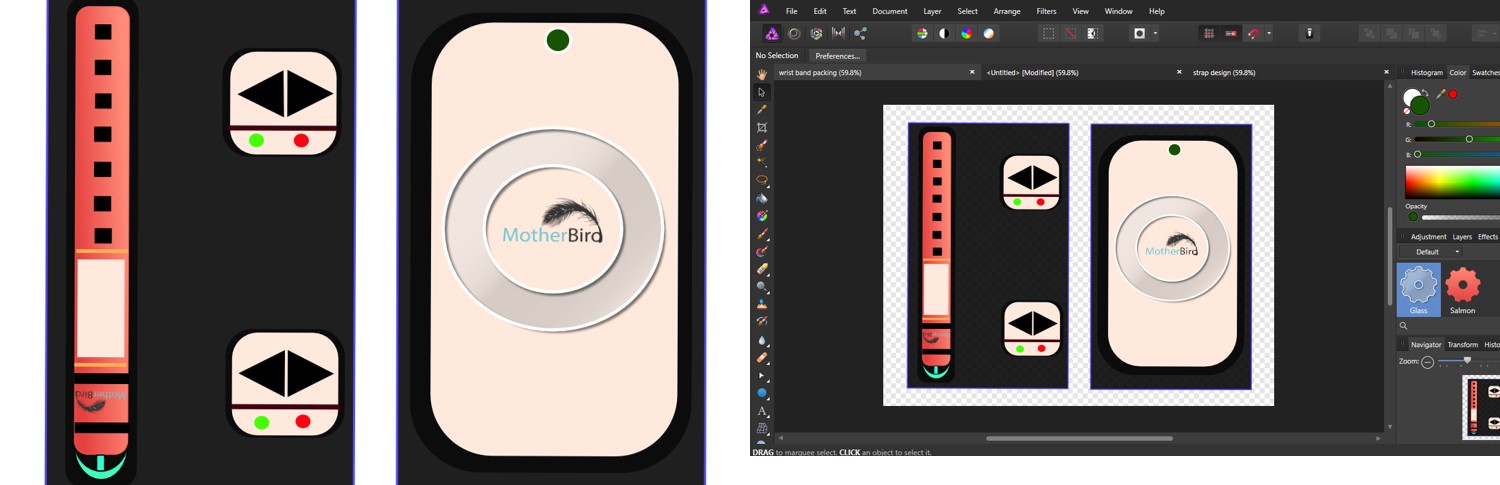Open the Histogram panel tab

click(1426, 72)
